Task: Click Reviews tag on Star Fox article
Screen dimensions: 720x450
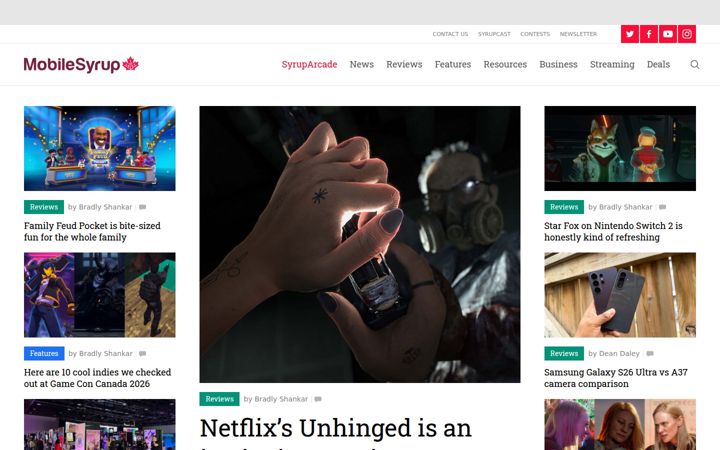Action: pos(564,207)
